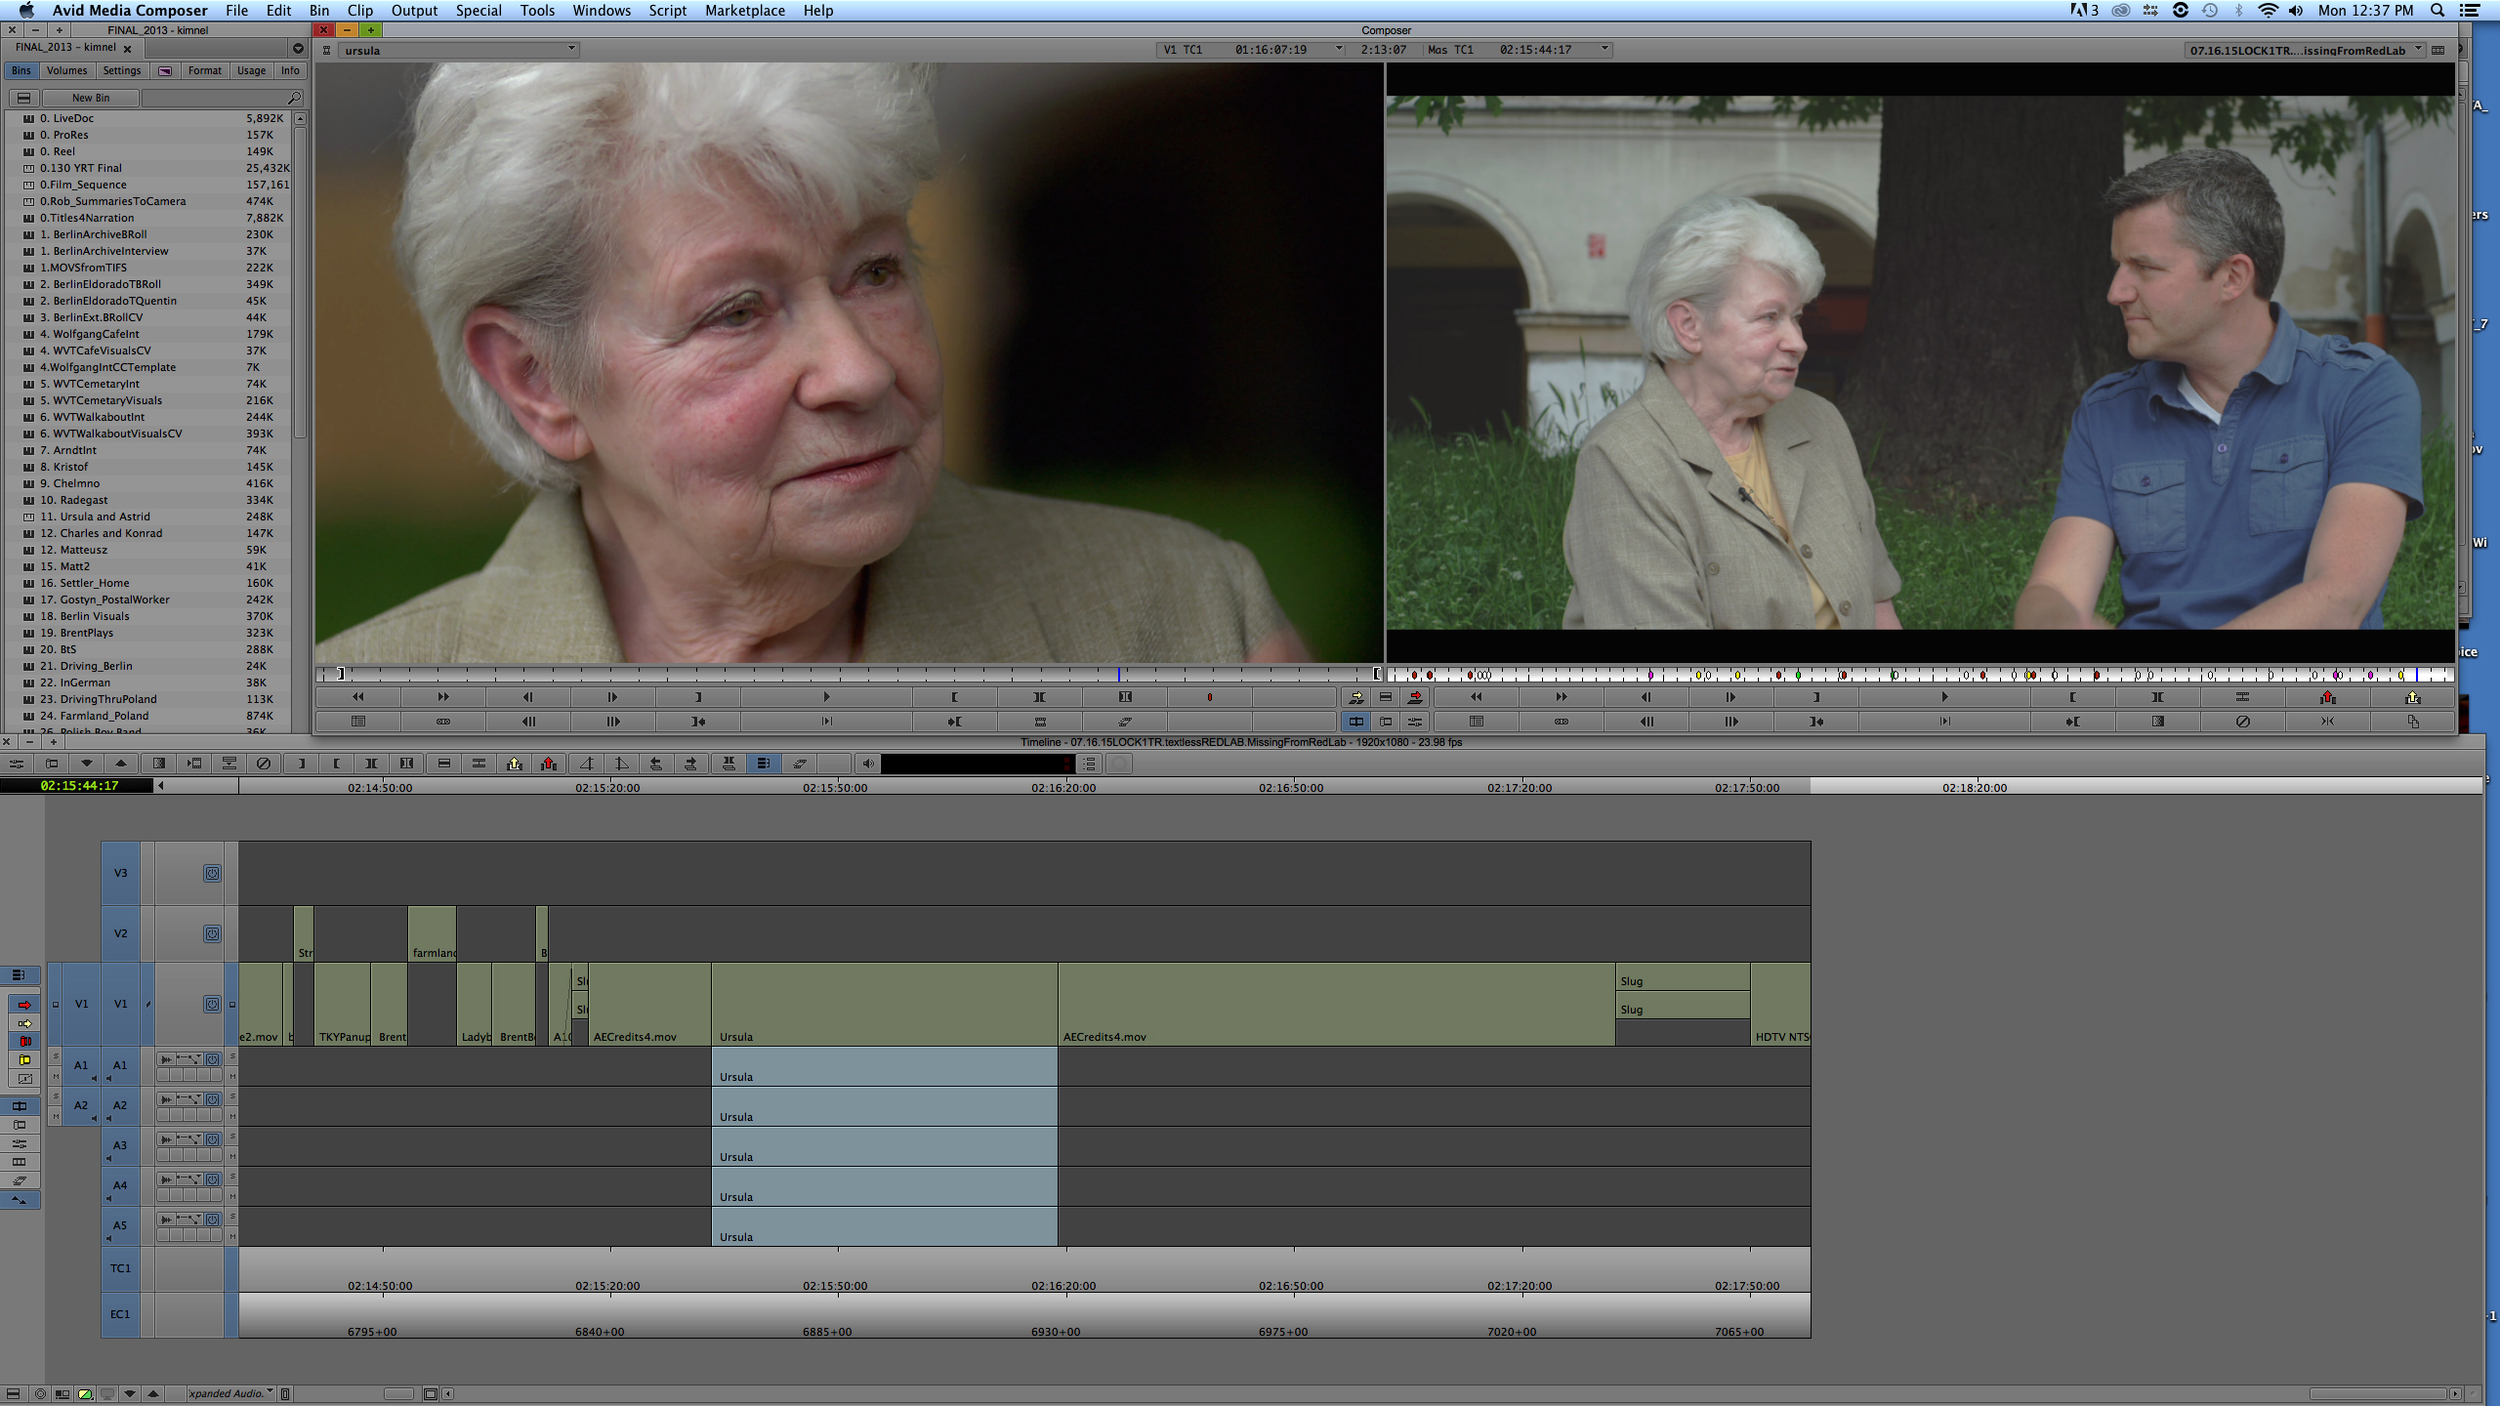2500x1406 pixels.
Task: Open the 0.Film_Sequence bin
Action: pos(83,185)
